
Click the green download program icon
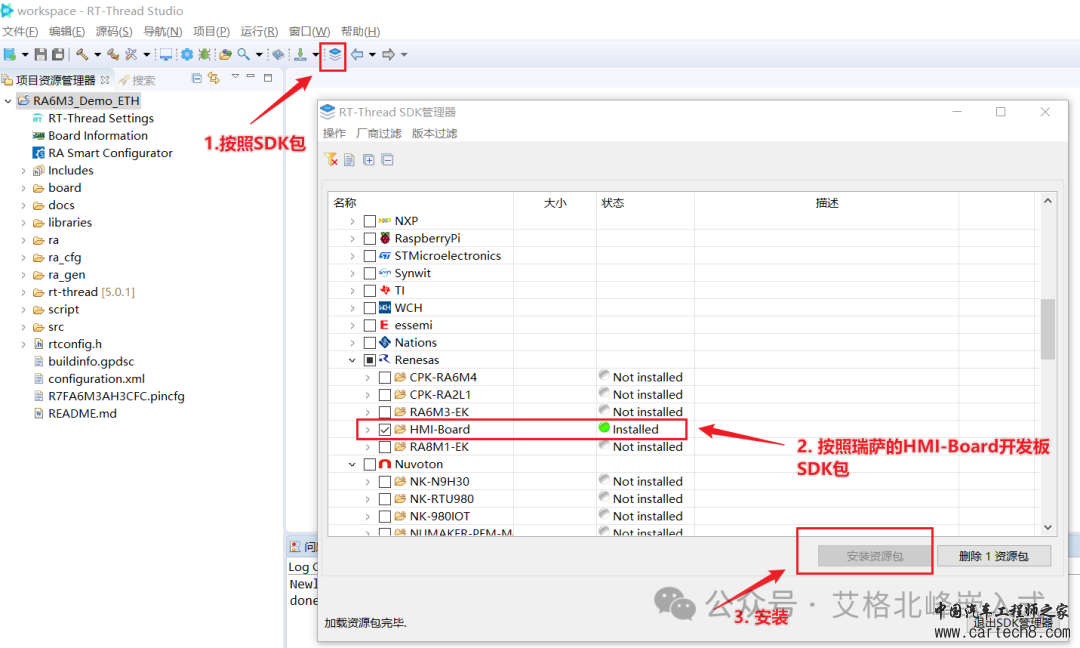[300, 54]
